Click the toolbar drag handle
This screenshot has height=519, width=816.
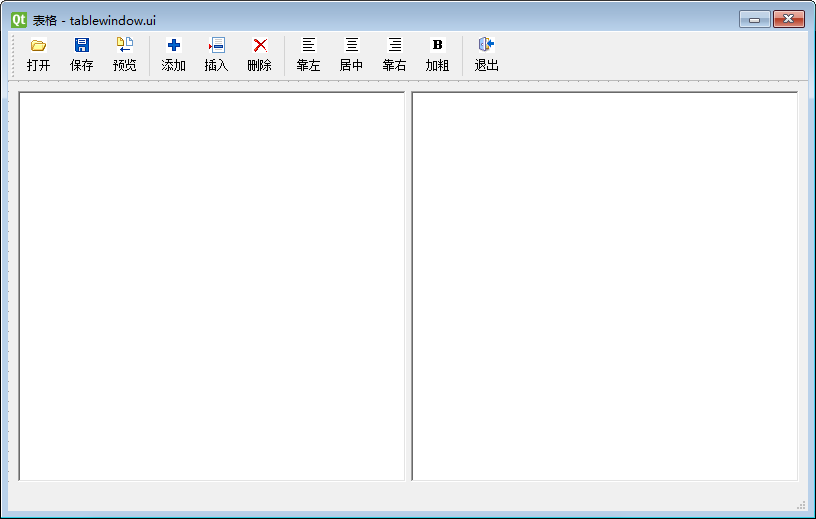tap(13, 55)
